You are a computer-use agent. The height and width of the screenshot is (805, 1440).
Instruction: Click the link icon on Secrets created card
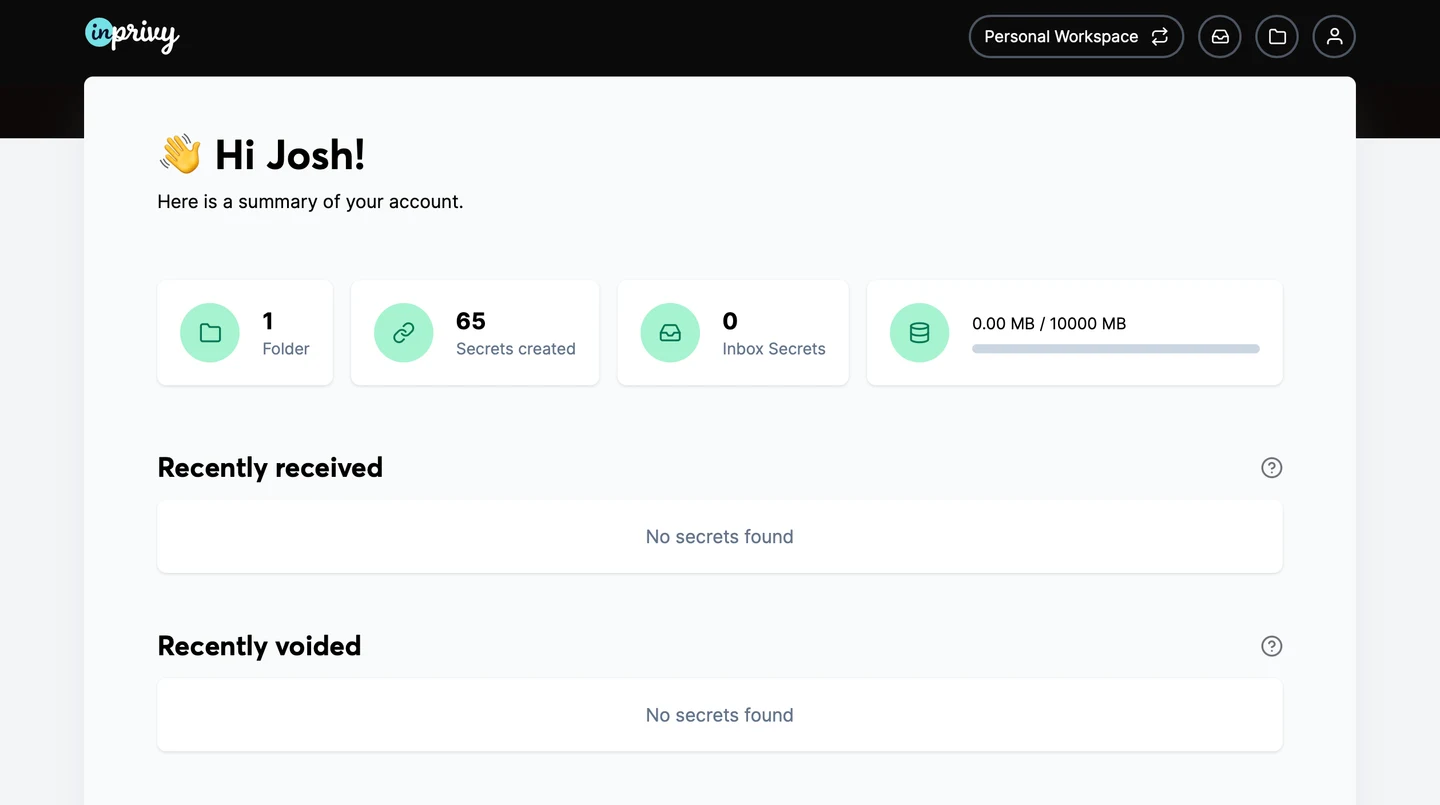click(x=404, y=333)
